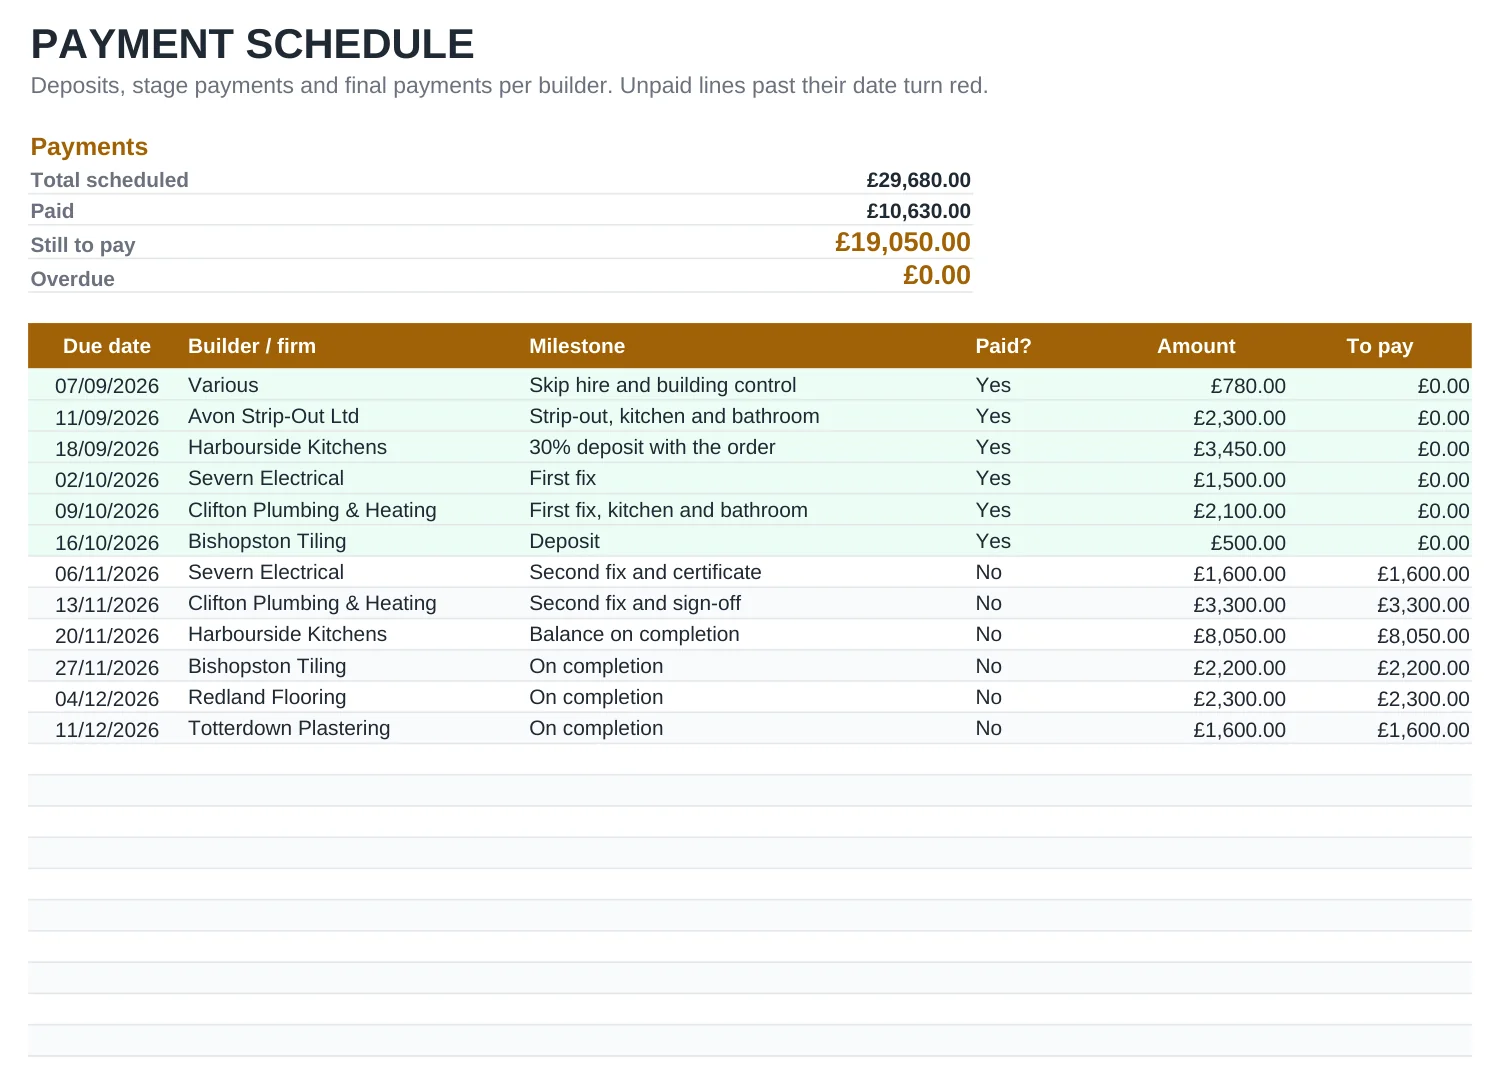Click the Paid? column header

[1003, 346]
